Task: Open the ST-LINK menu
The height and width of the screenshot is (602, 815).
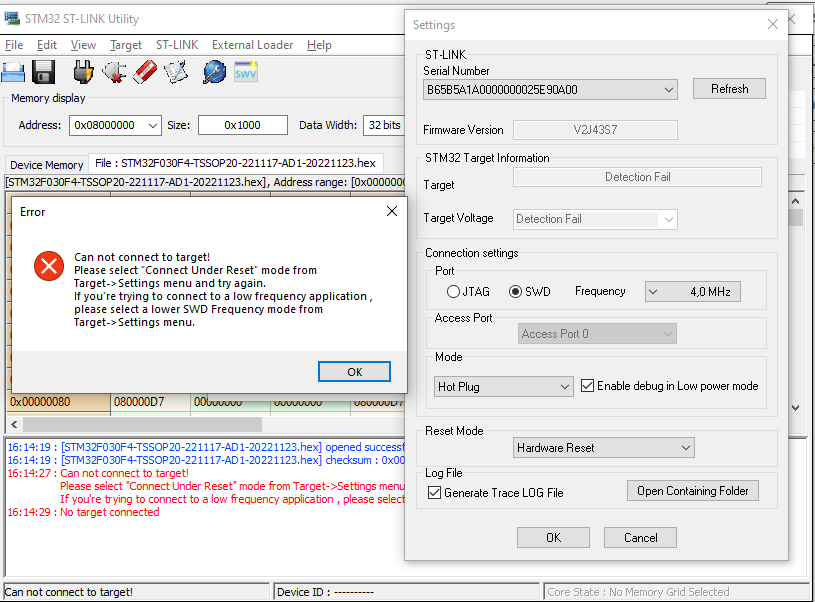Action: tap(177, 45)
